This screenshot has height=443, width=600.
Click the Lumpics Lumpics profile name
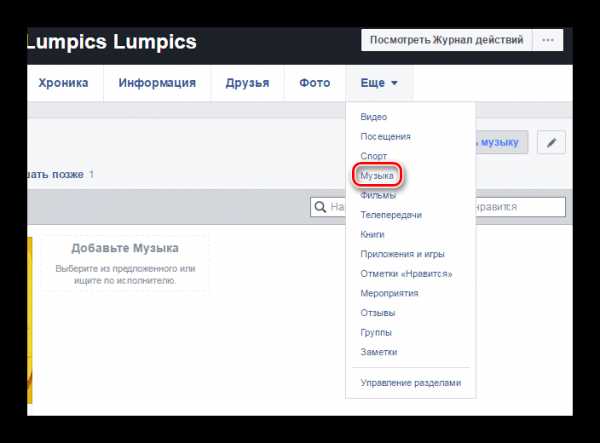coord(112,42)
